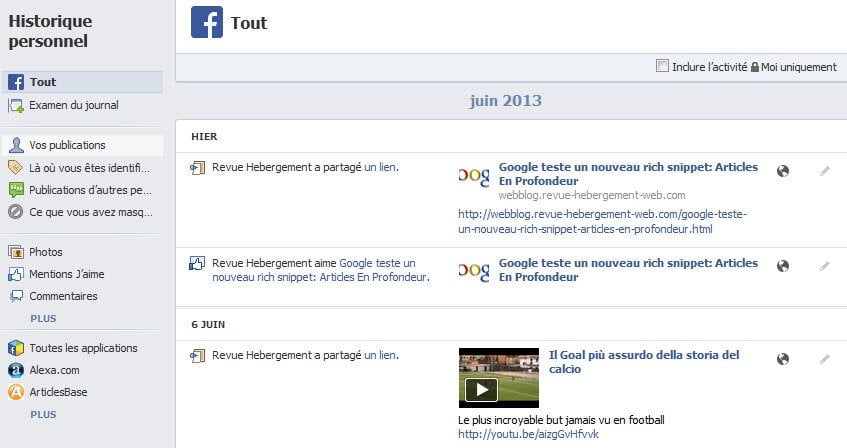Open Photos in the activity sidebar
The height and width of the screenshot is (448, 847).
click(x=46, y=252)
